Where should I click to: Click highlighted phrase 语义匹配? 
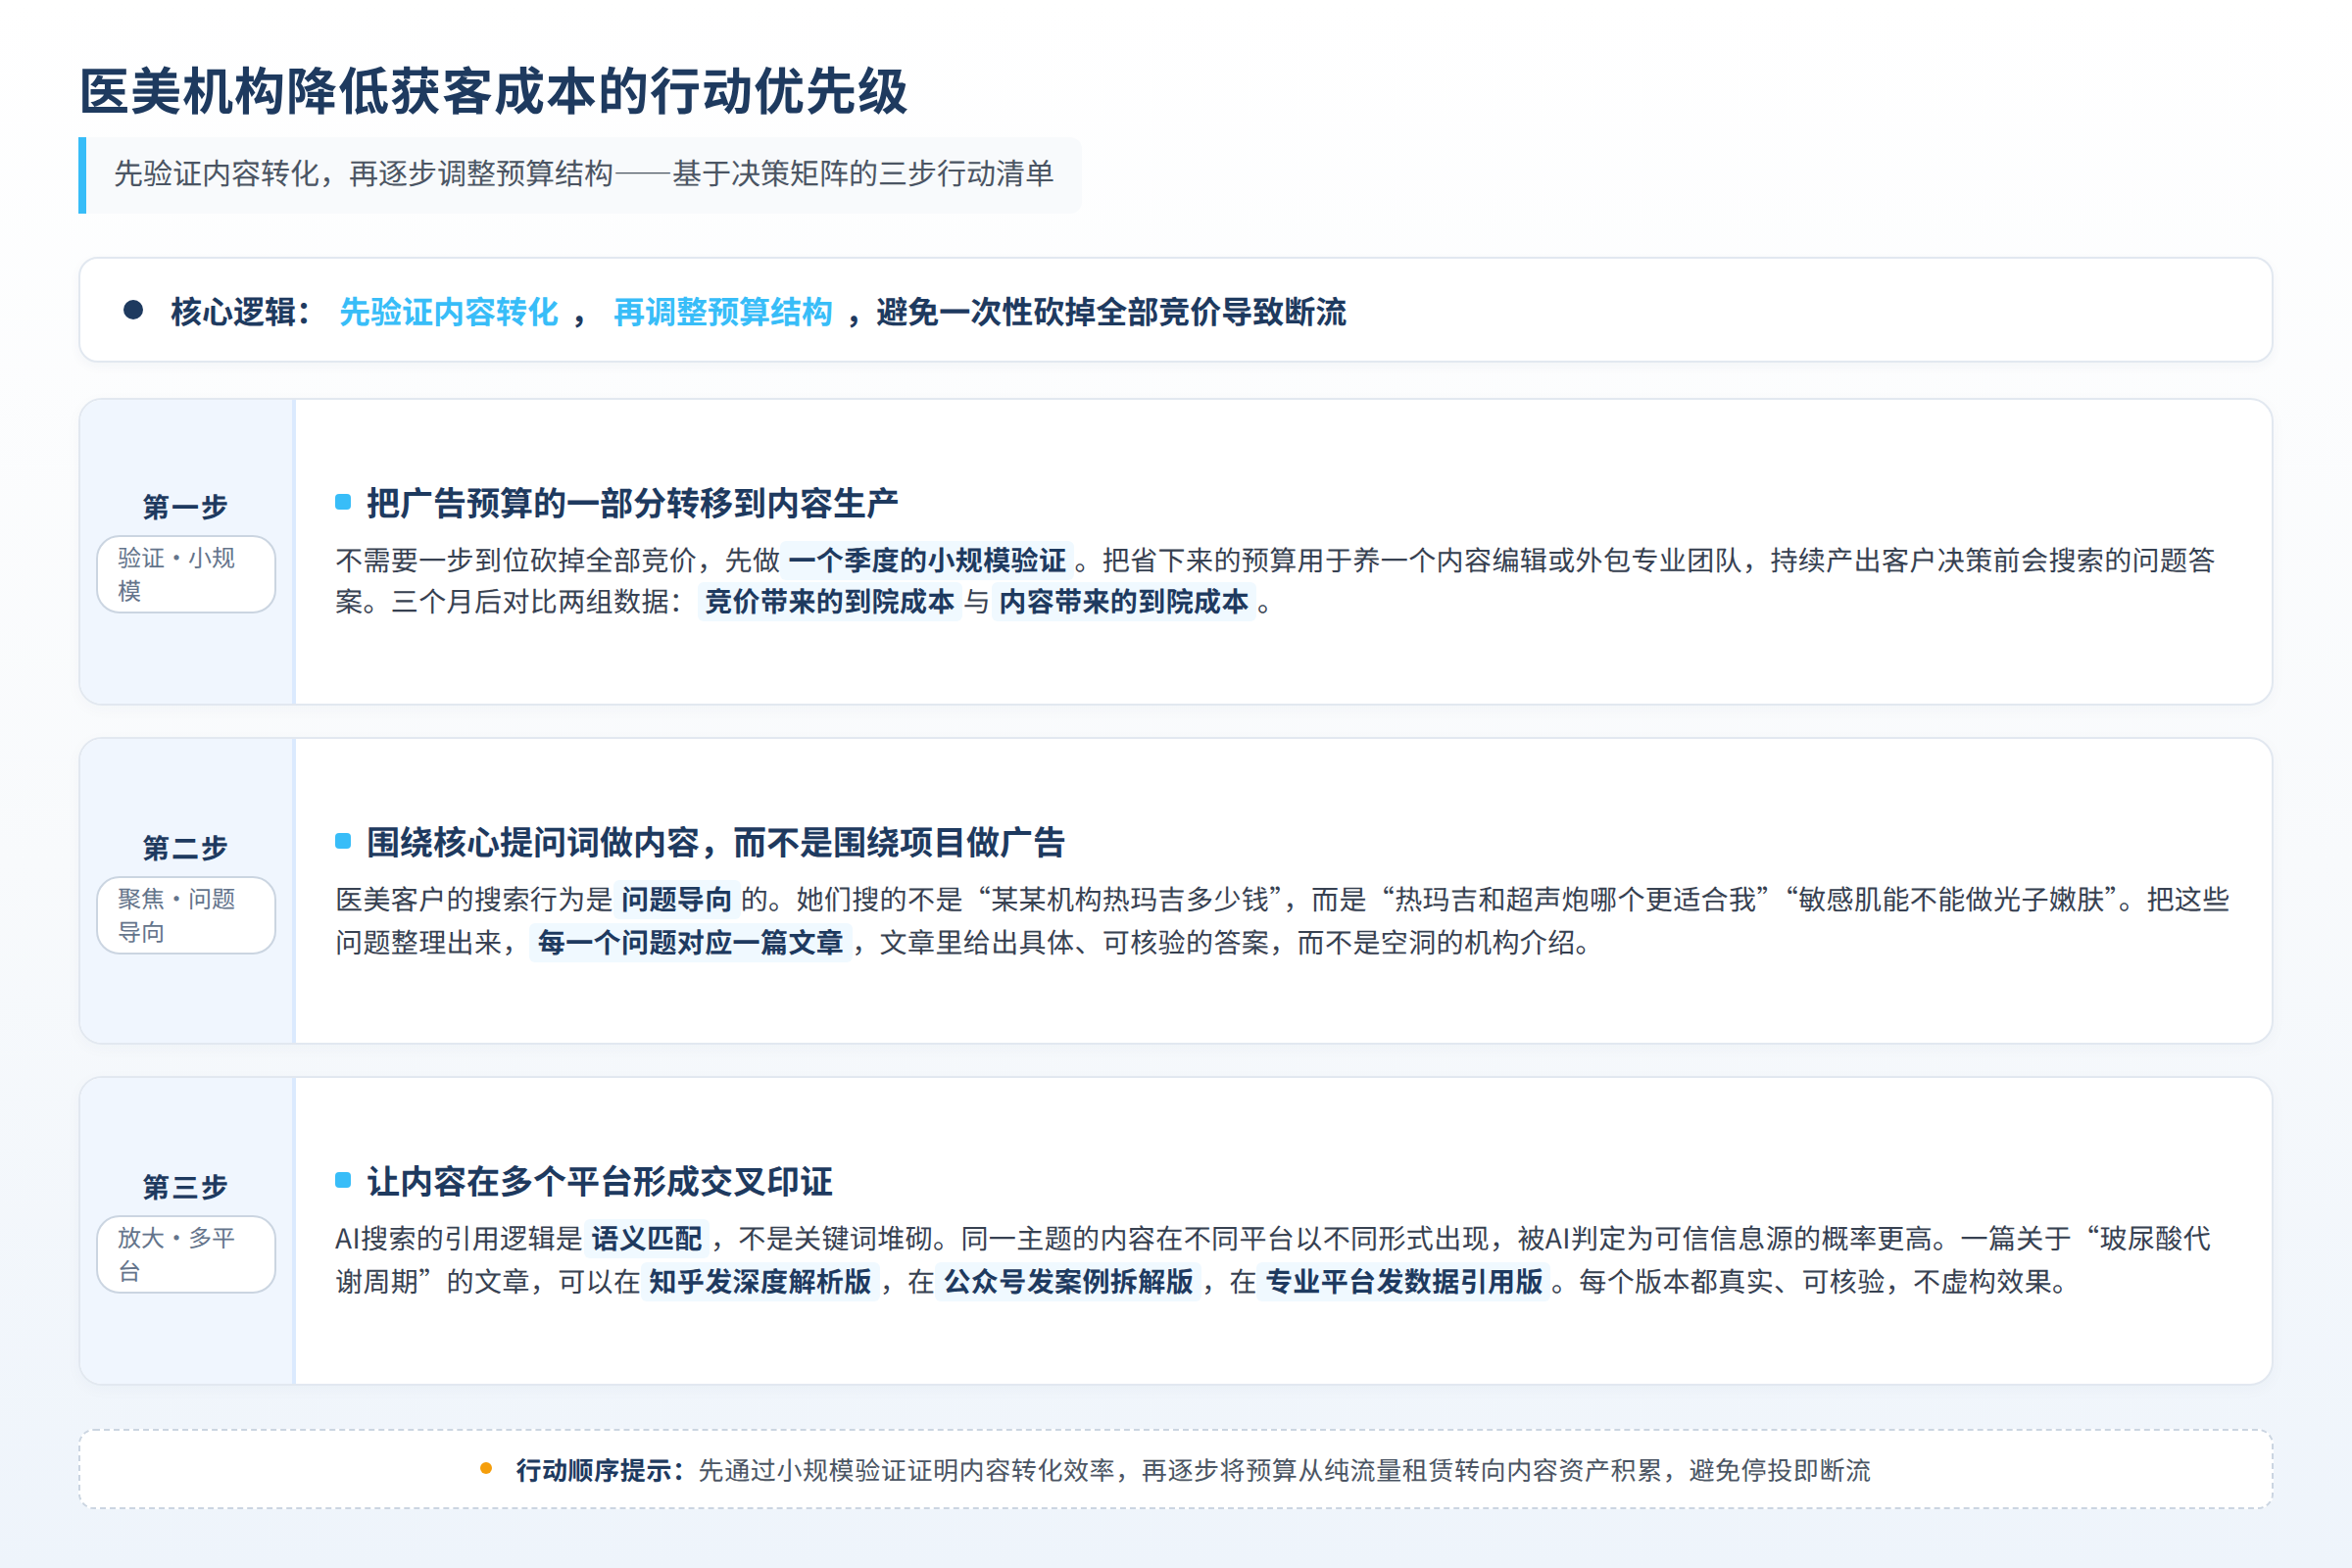point(647,1239)
